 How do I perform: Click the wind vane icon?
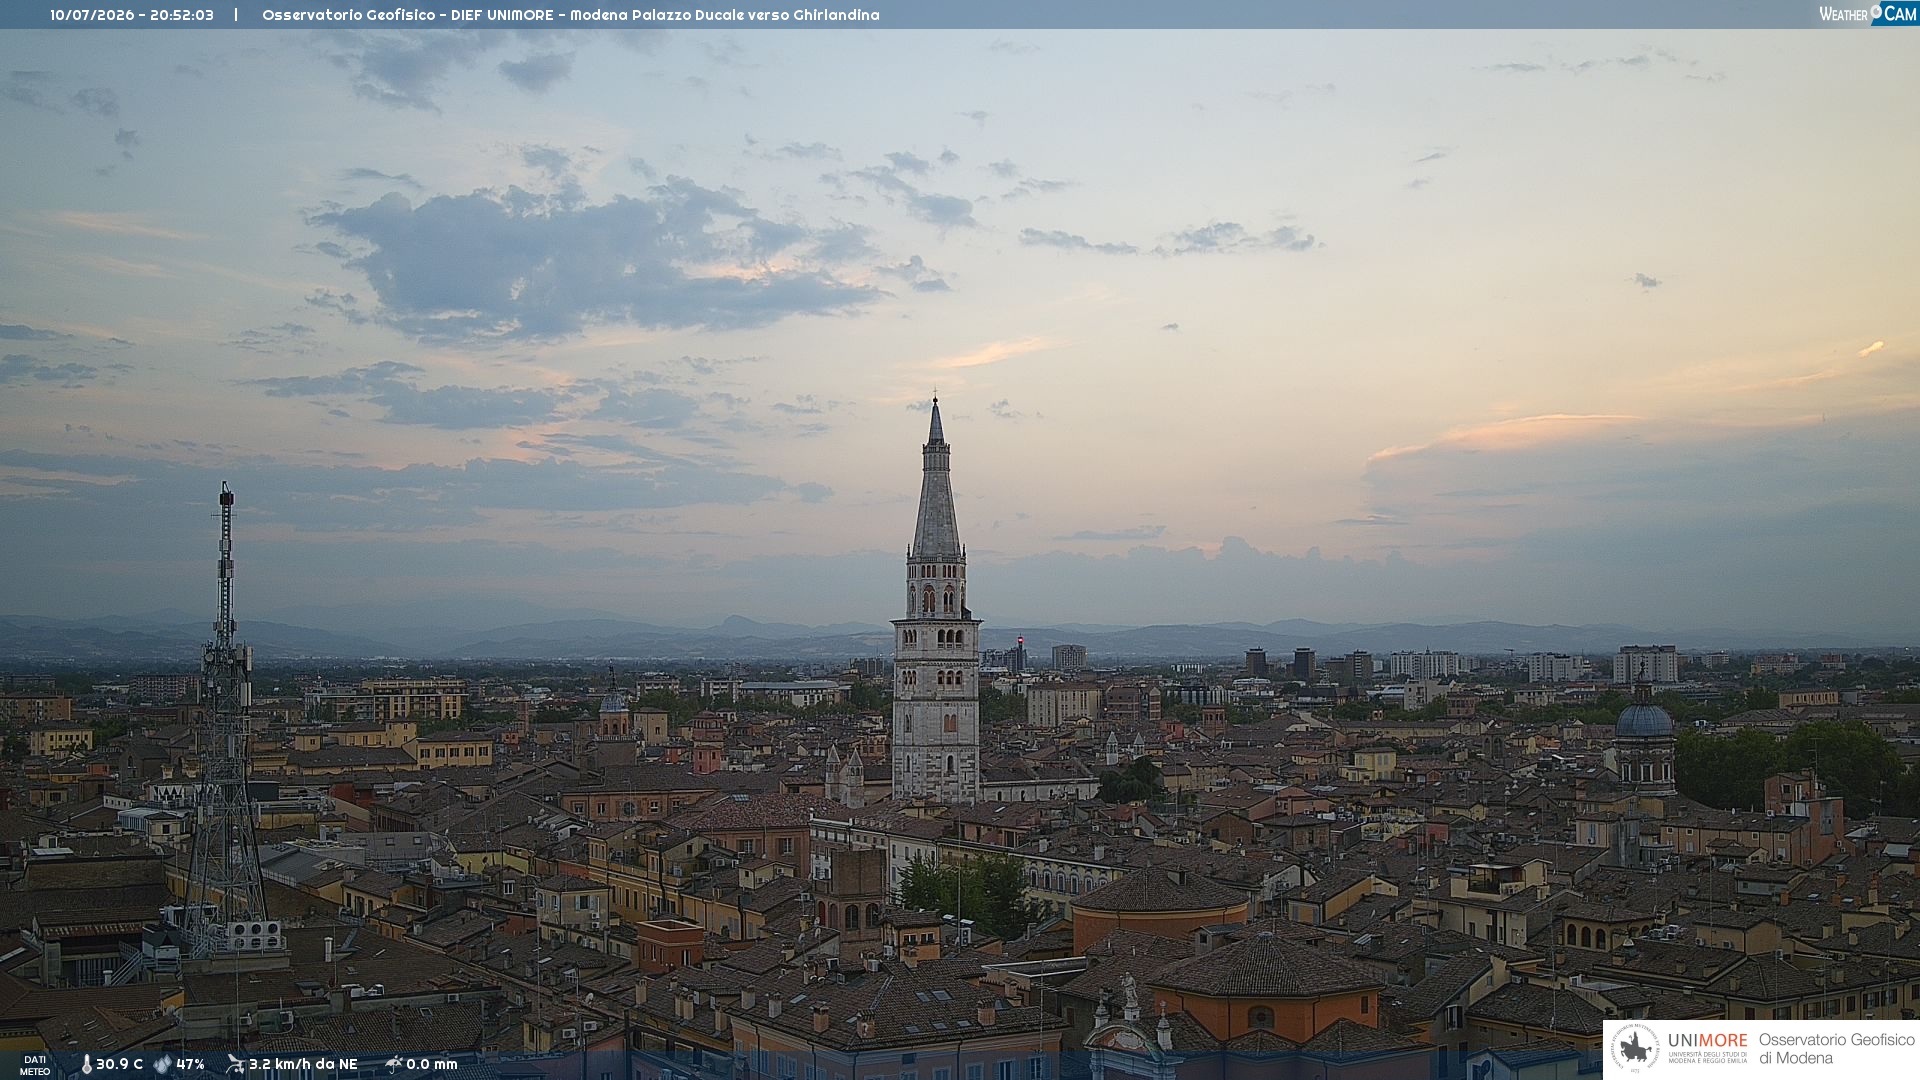pos(235,1064)
